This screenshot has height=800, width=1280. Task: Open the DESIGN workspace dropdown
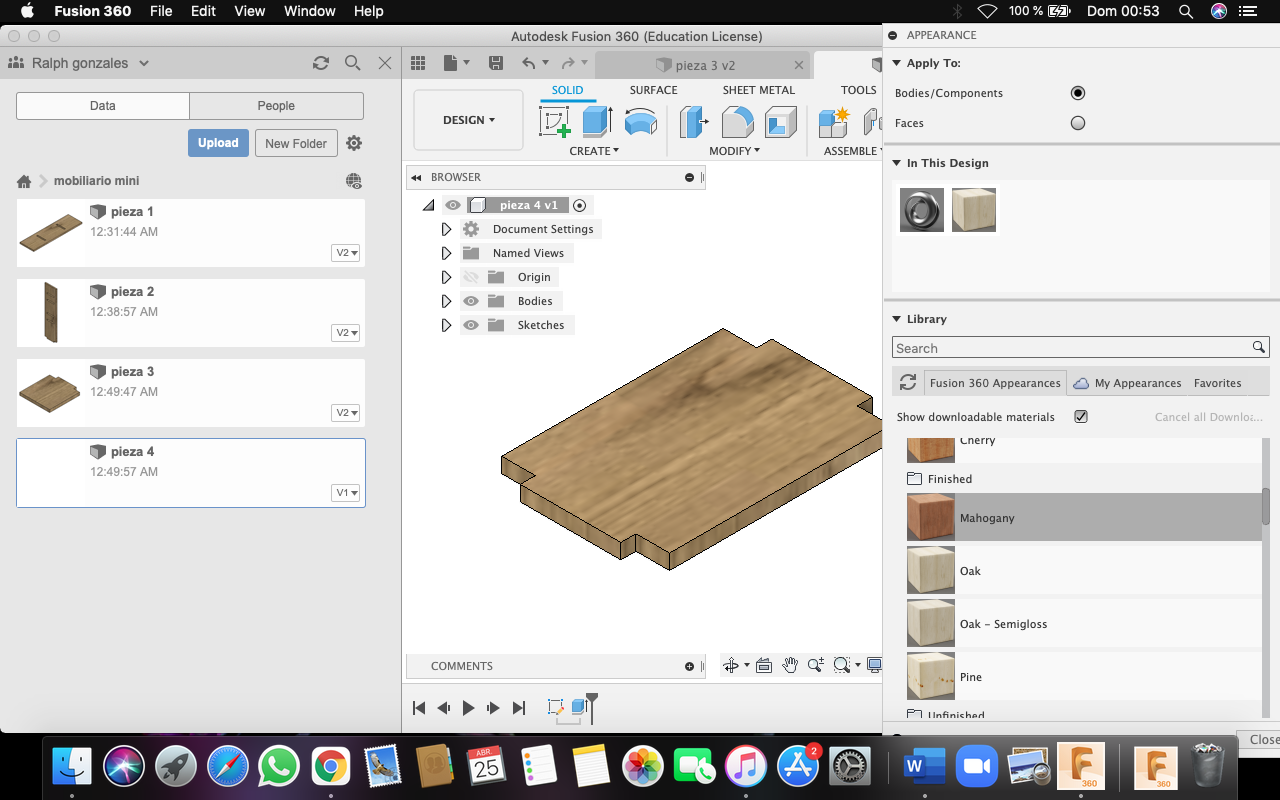coord(468,120)
